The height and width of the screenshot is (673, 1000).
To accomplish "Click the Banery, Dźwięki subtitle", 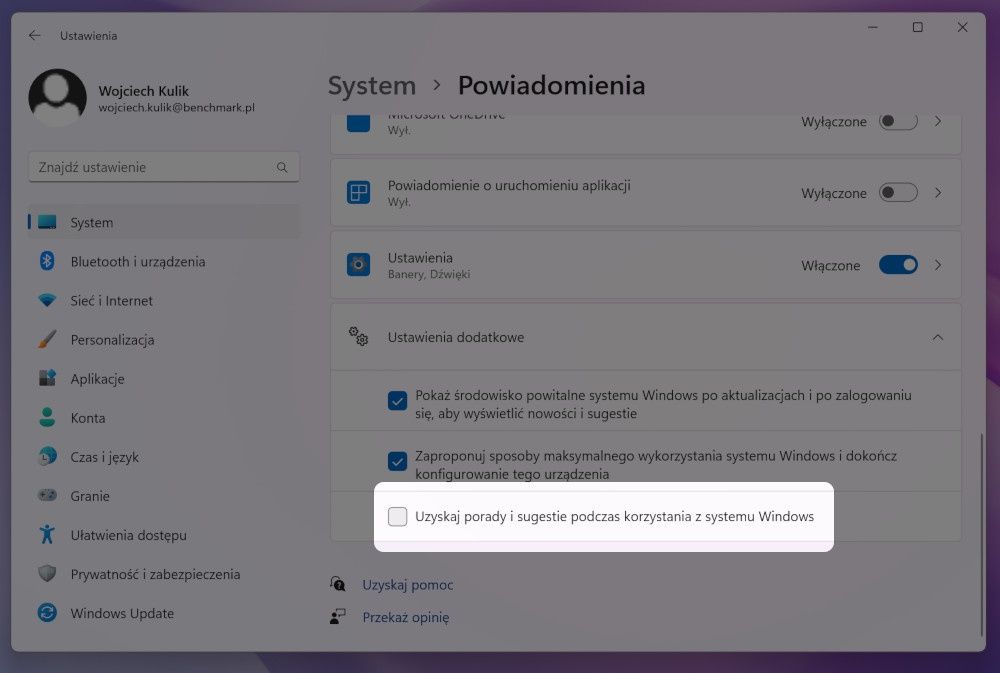I will point(429,274).
